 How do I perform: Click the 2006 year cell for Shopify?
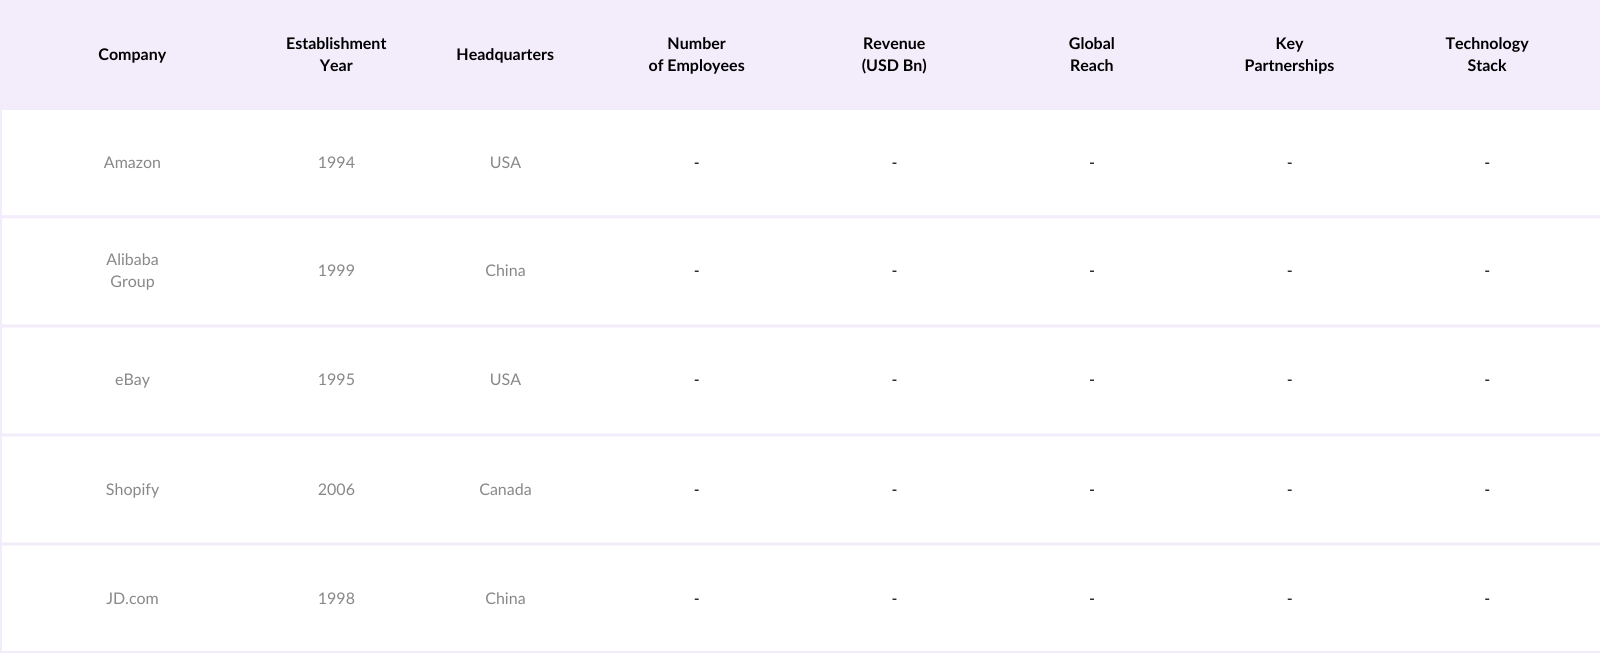click(x=336, y=489)
